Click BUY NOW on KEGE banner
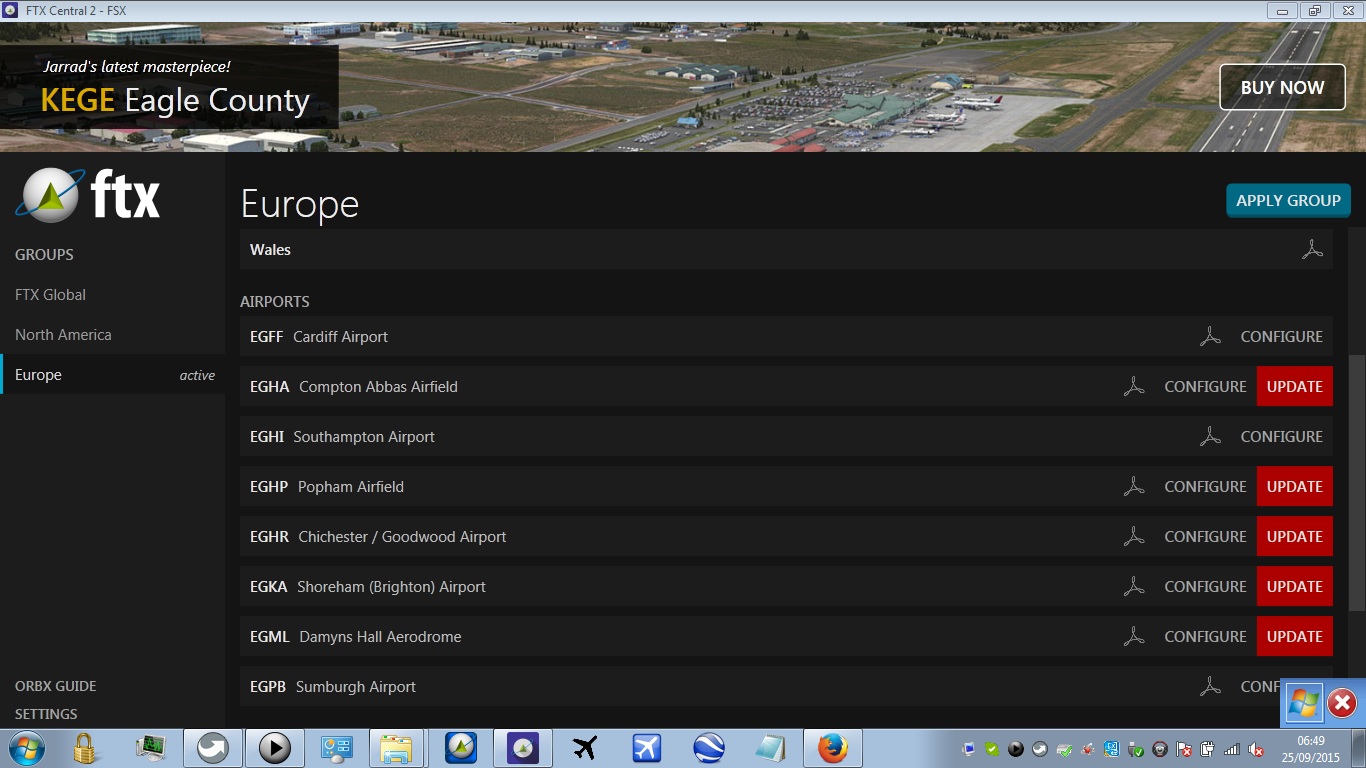Screen dimensions: 1366x768 [x=1282, y=87]
